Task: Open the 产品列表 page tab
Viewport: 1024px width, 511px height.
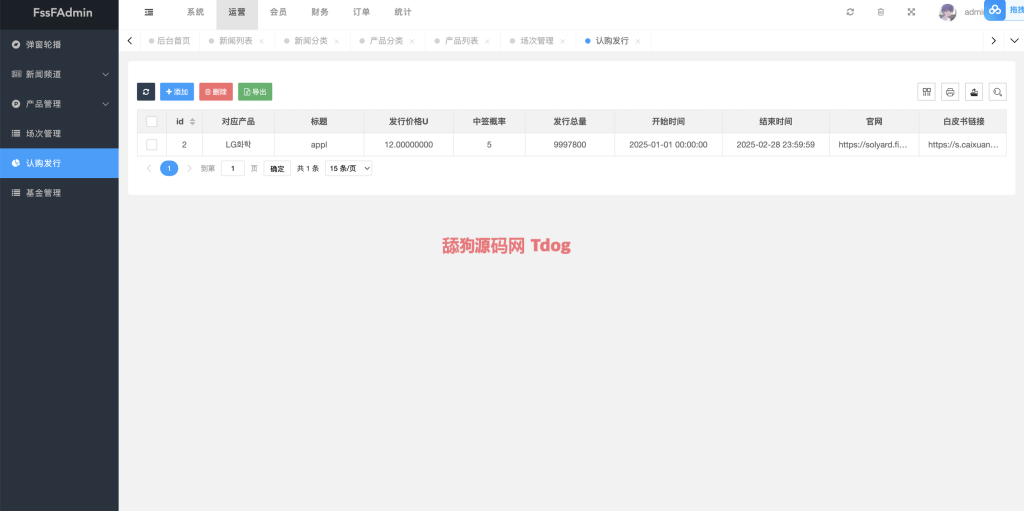Action: click(461, 41)
